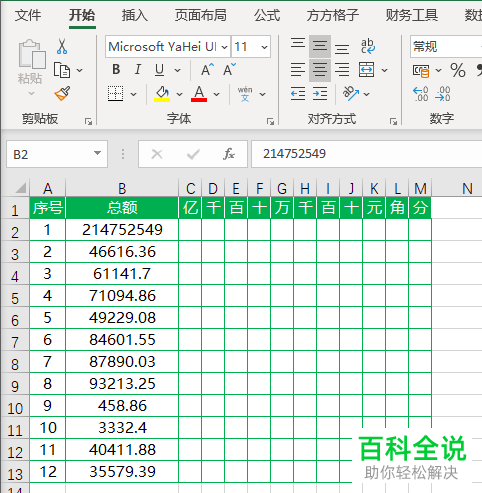Decrease decimal places
Screen dimensions: 482x493
(443, 94)
